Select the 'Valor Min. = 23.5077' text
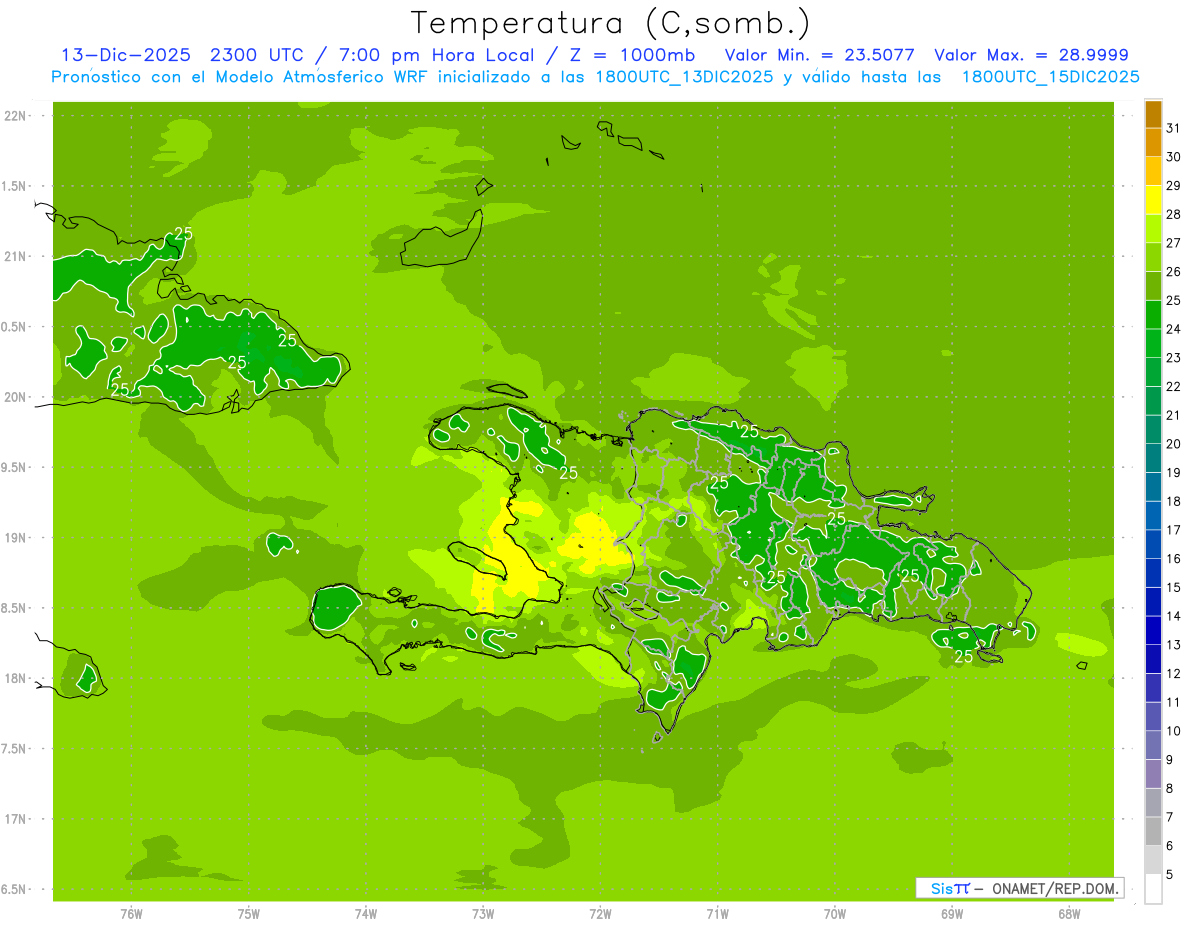 pyautogui.click(x=819, y=55)
